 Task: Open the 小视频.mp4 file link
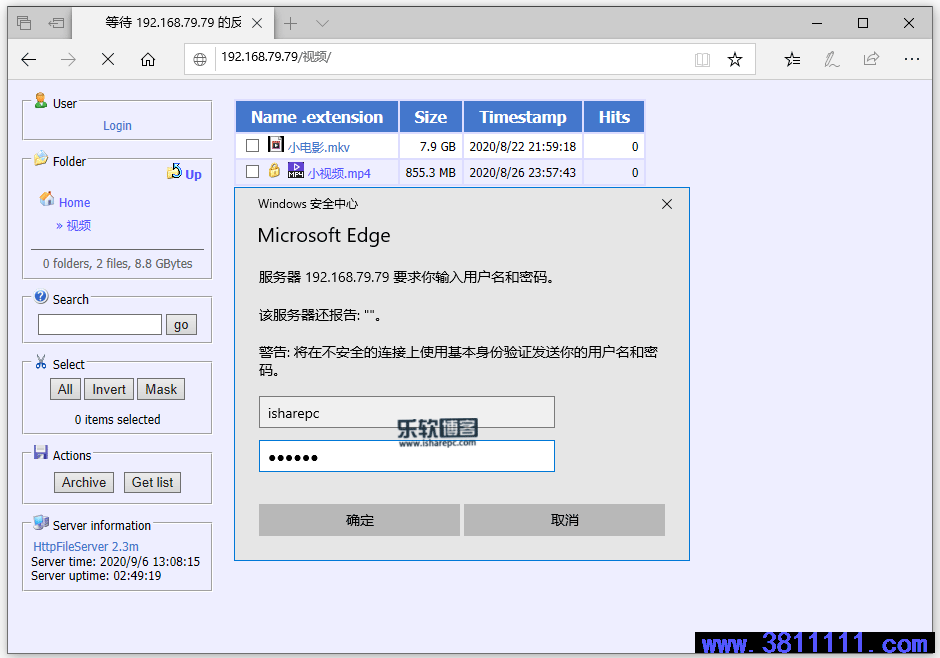click(339, 174)
